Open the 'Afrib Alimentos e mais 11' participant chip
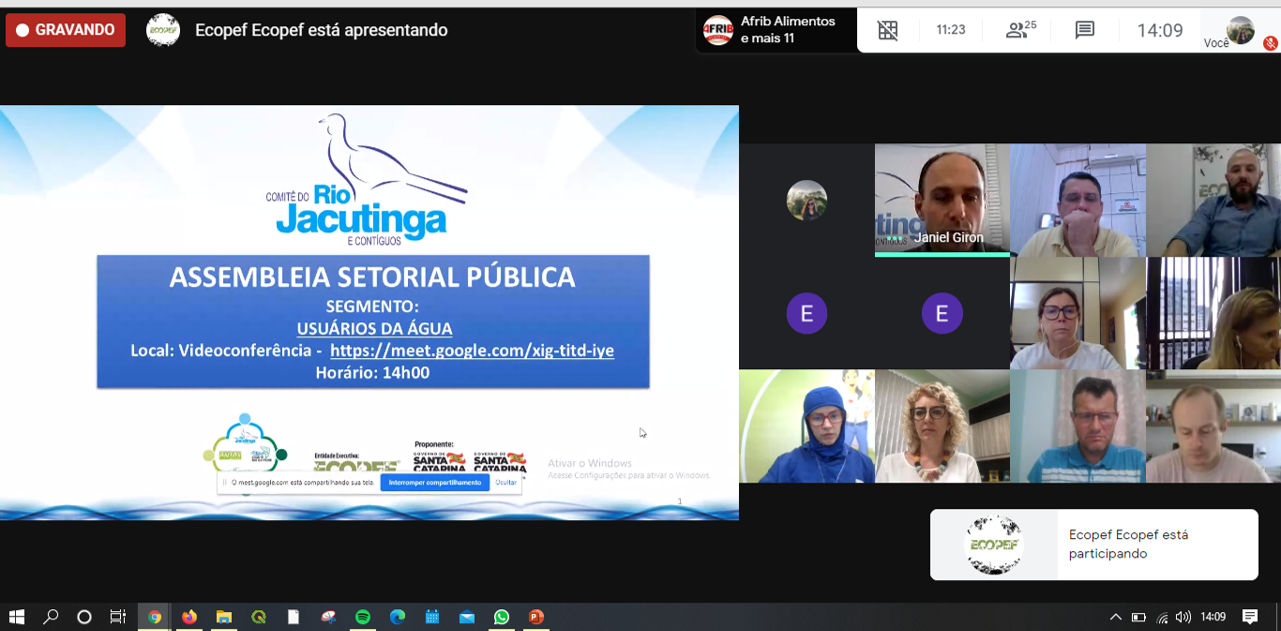The image size is (1281, 631). [776, 30]
